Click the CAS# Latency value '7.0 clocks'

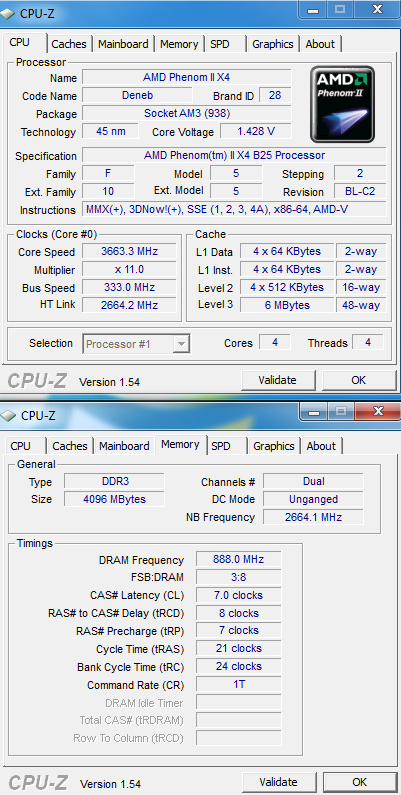point(238,595)
